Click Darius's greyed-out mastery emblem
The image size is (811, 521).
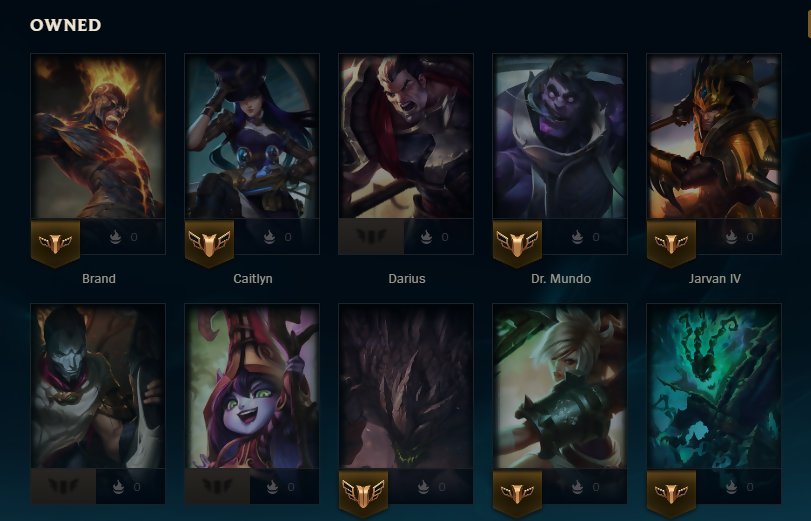pos(371,236)
